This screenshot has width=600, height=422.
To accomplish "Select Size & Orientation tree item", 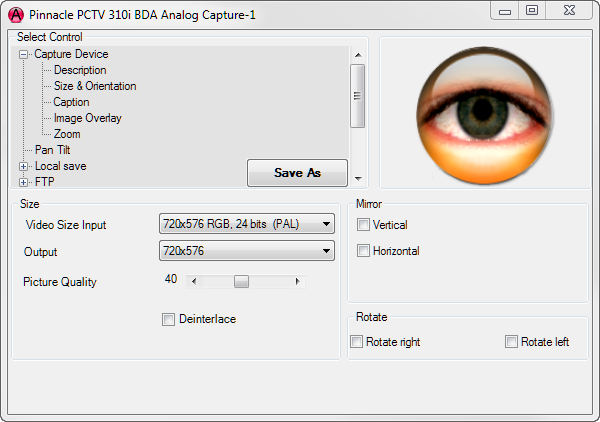I will pyautogui.click(x=95, y=86).
